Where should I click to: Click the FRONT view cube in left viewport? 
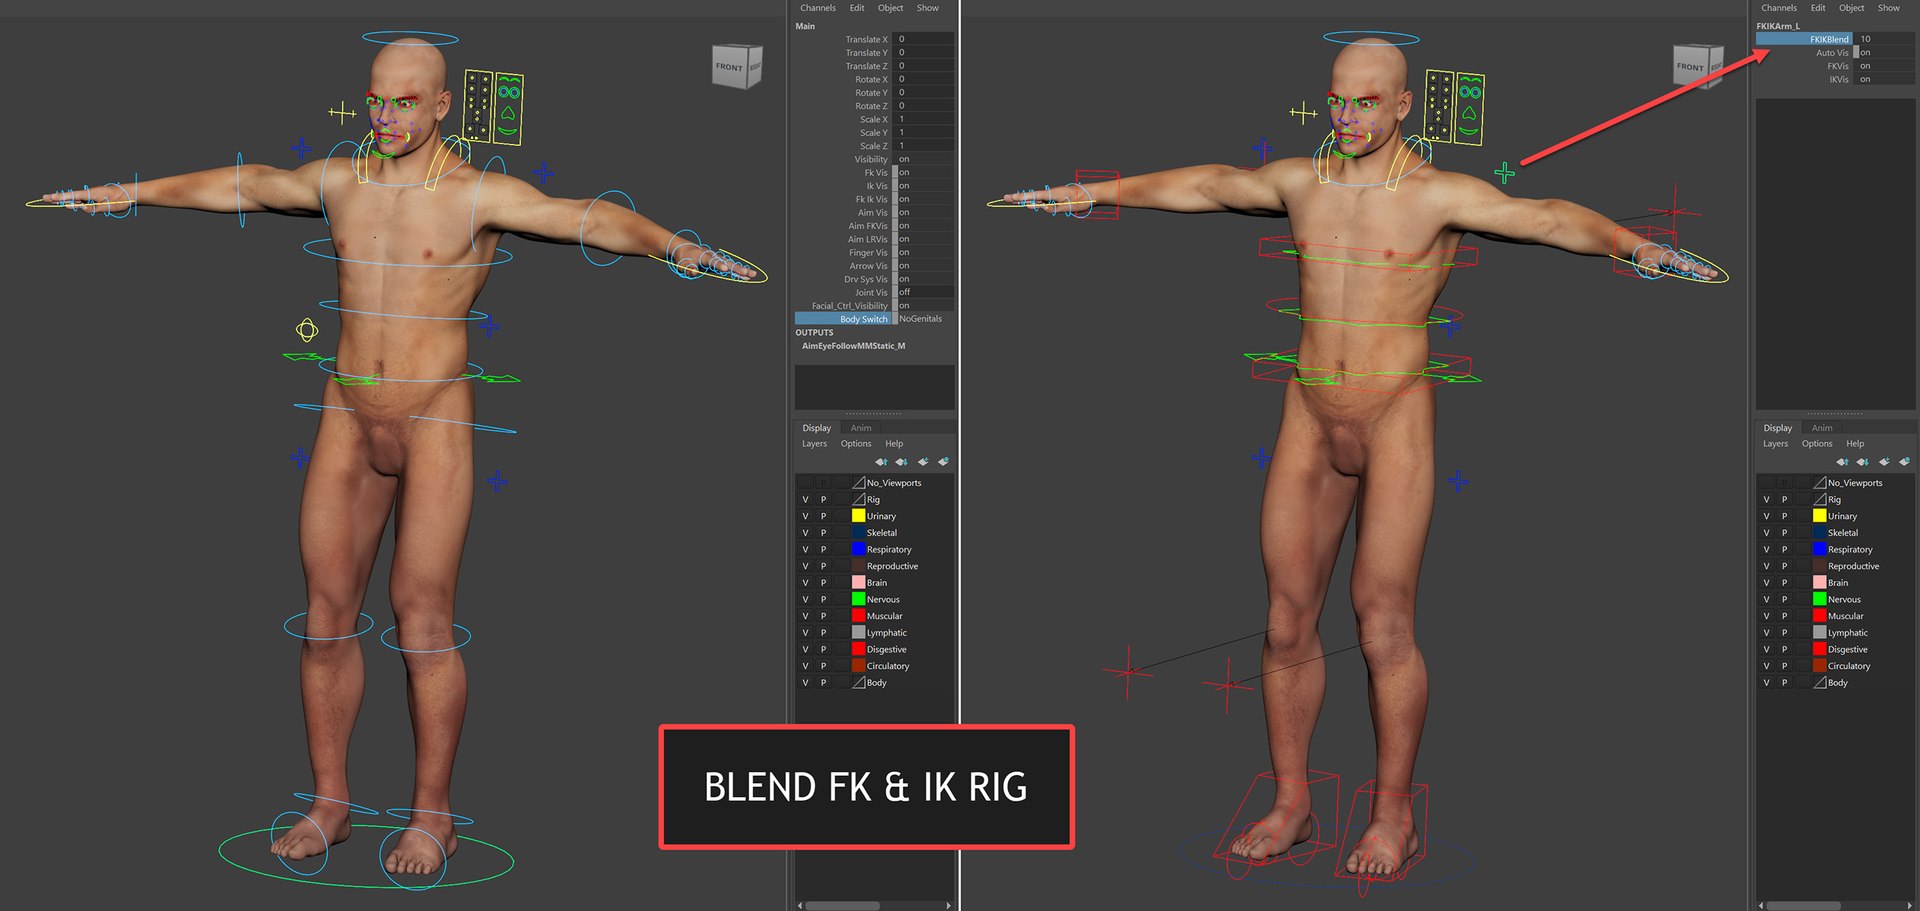click(x=736, y=67)
